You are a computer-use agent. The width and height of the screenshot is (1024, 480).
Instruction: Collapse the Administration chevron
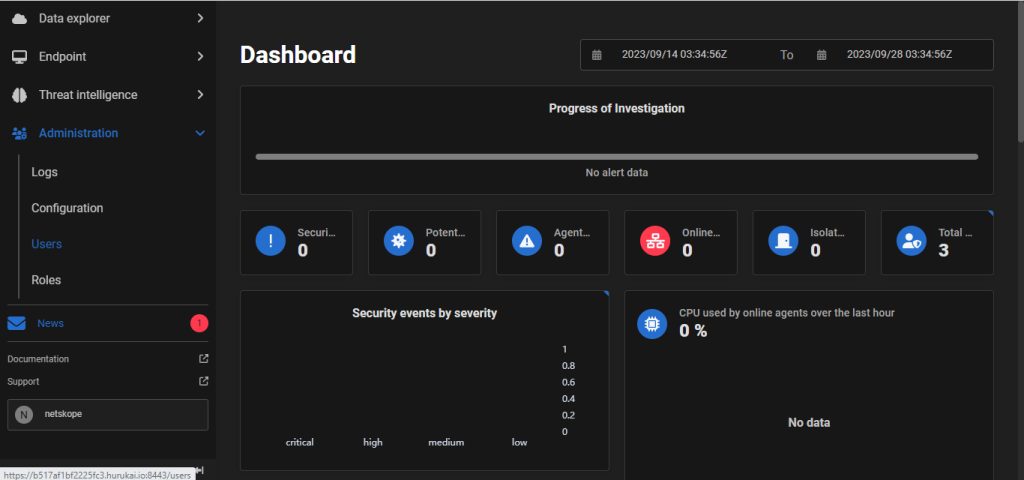tap(200, 133)
